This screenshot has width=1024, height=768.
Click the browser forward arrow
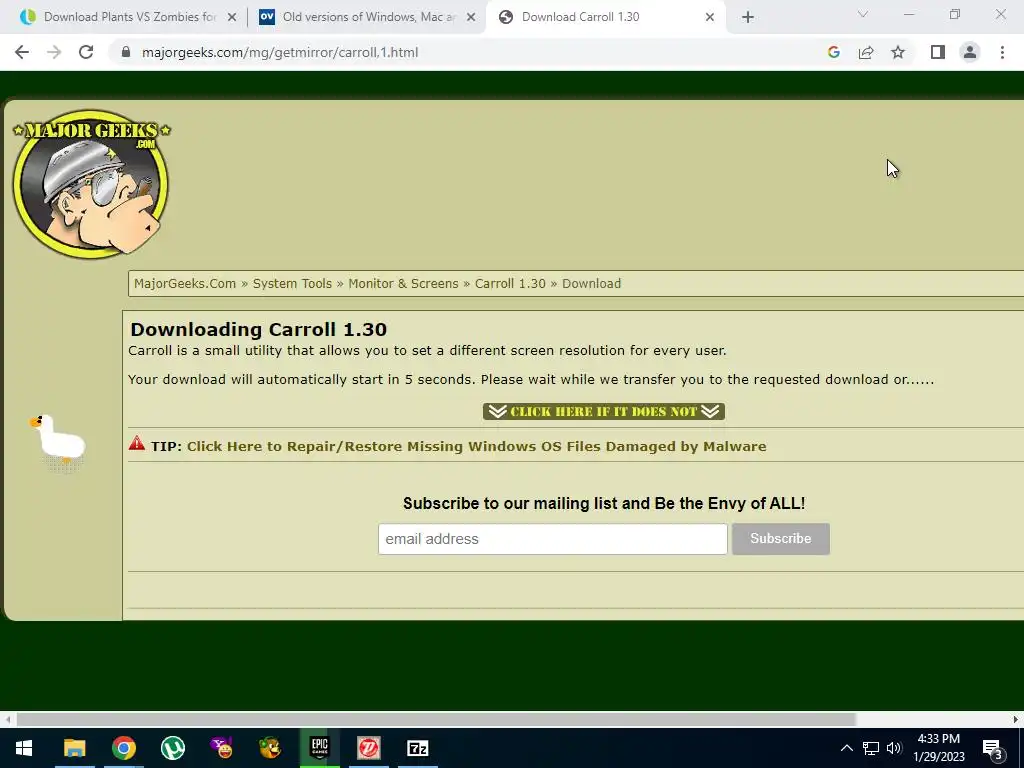[x=54, y=52]
